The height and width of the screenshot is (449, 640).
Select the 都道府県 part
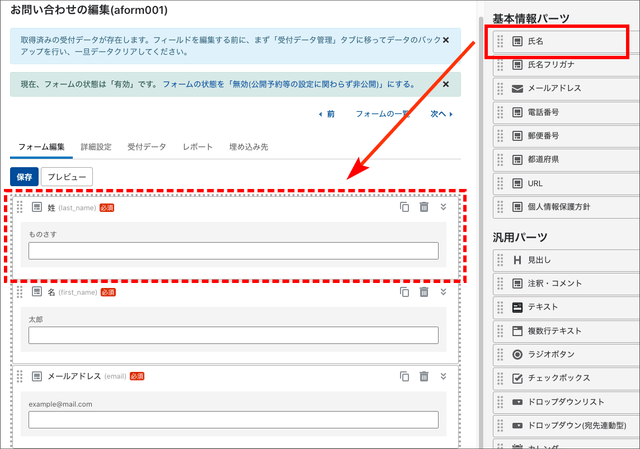566,160
